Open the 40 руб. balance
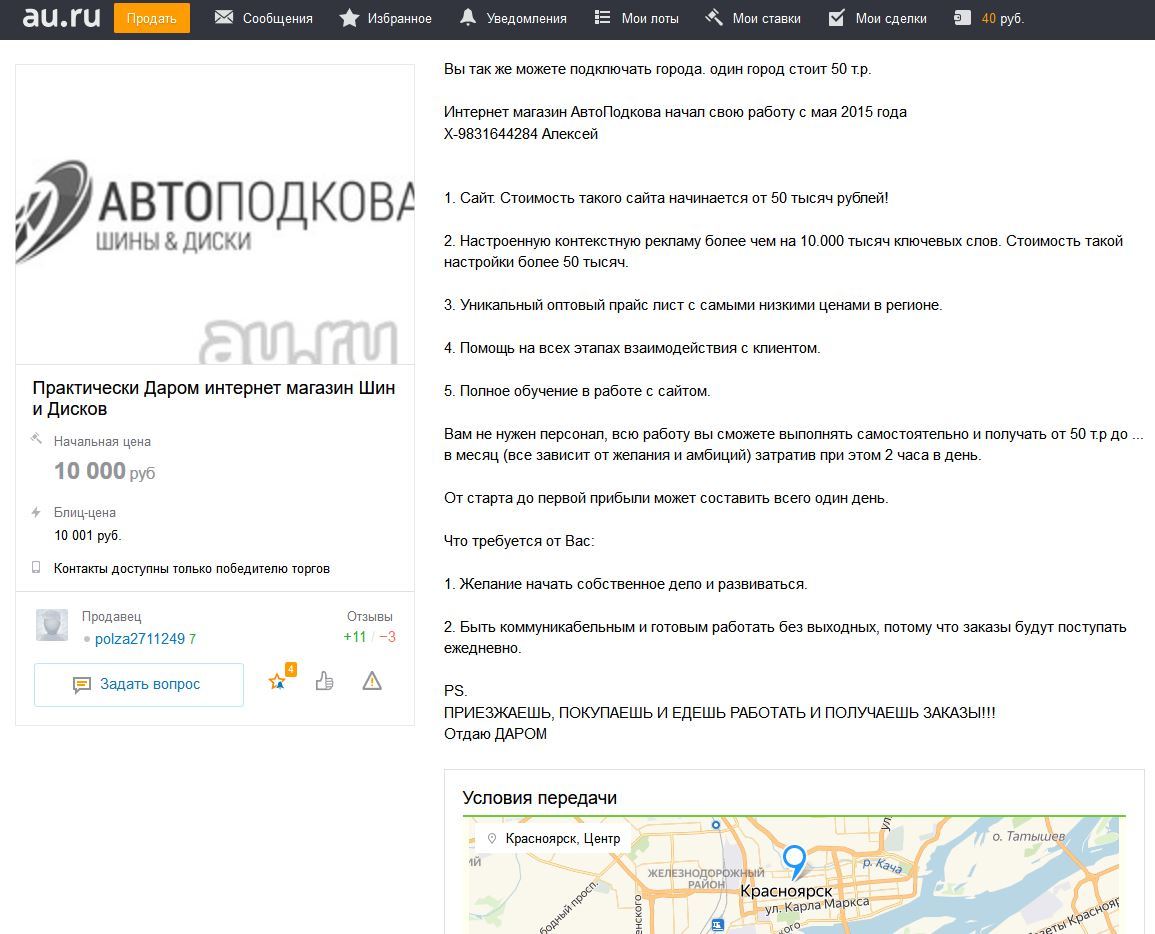 coord(1003,18)
